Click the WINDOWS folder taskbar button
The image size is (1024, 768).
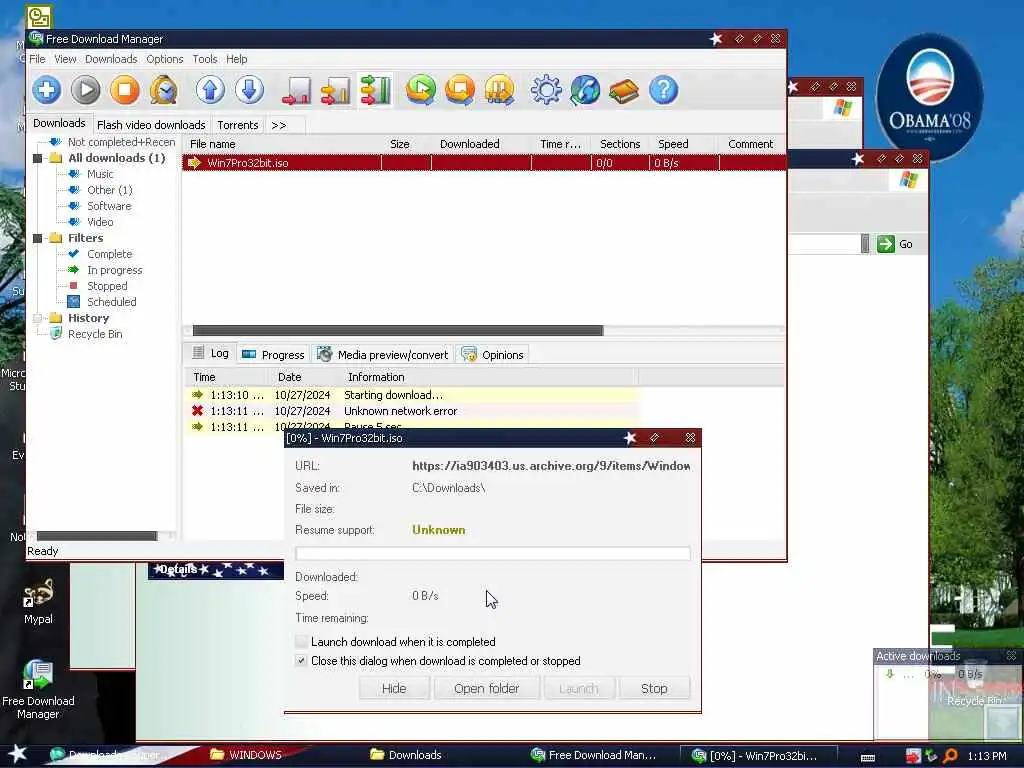tap(246, 755)
